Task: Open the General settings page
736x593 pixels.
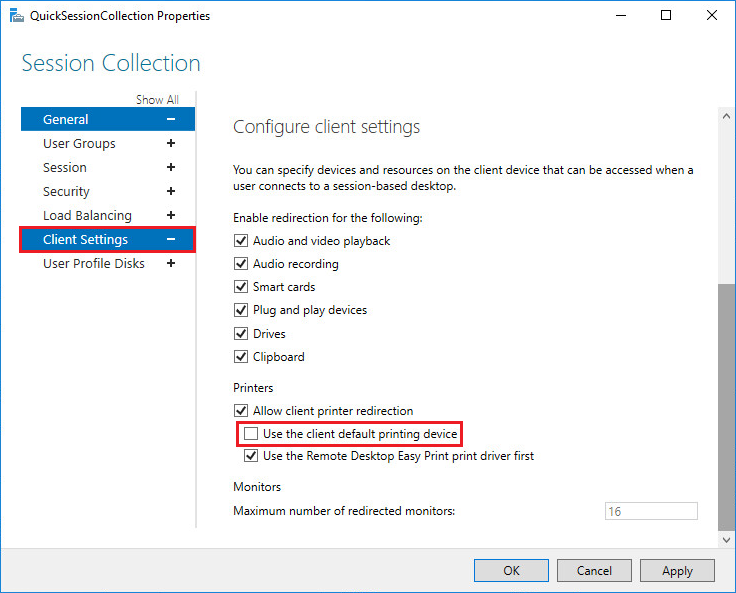Action: (66, 120)
